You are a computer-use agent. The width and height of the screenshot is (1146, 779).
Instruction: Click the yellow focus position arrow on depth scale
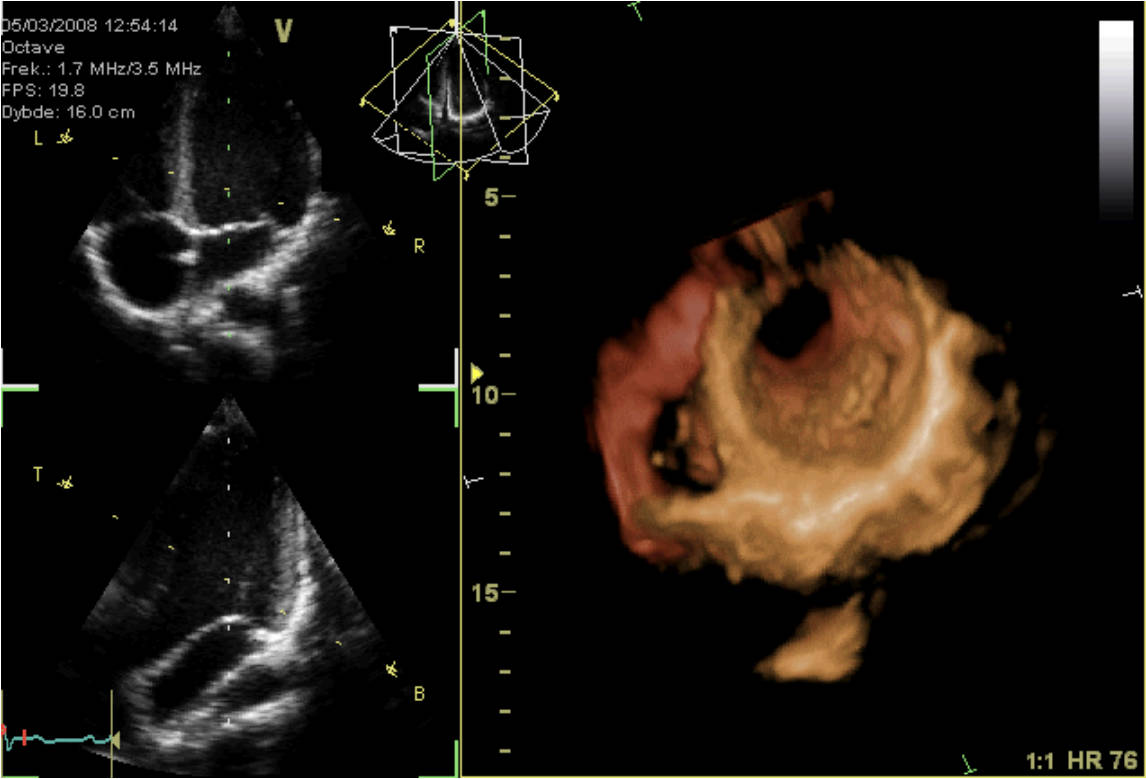478,372
